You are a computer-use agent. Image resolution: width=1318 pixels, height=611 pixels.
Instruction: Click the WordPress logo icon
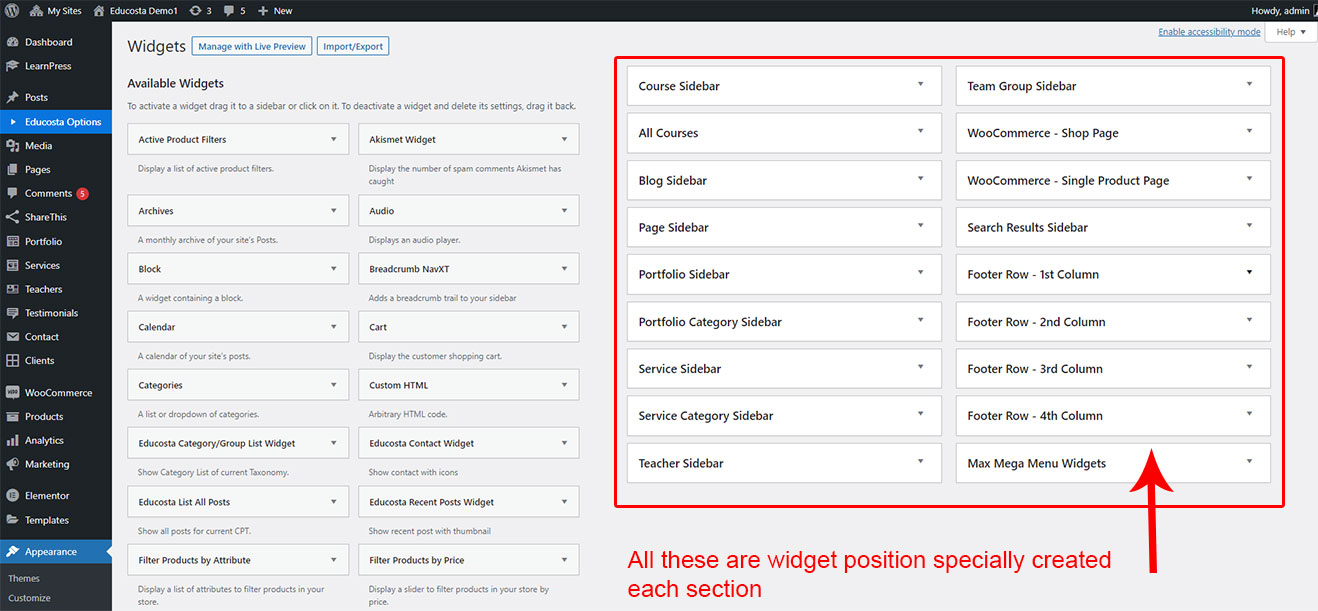click(x=12, y=11)
